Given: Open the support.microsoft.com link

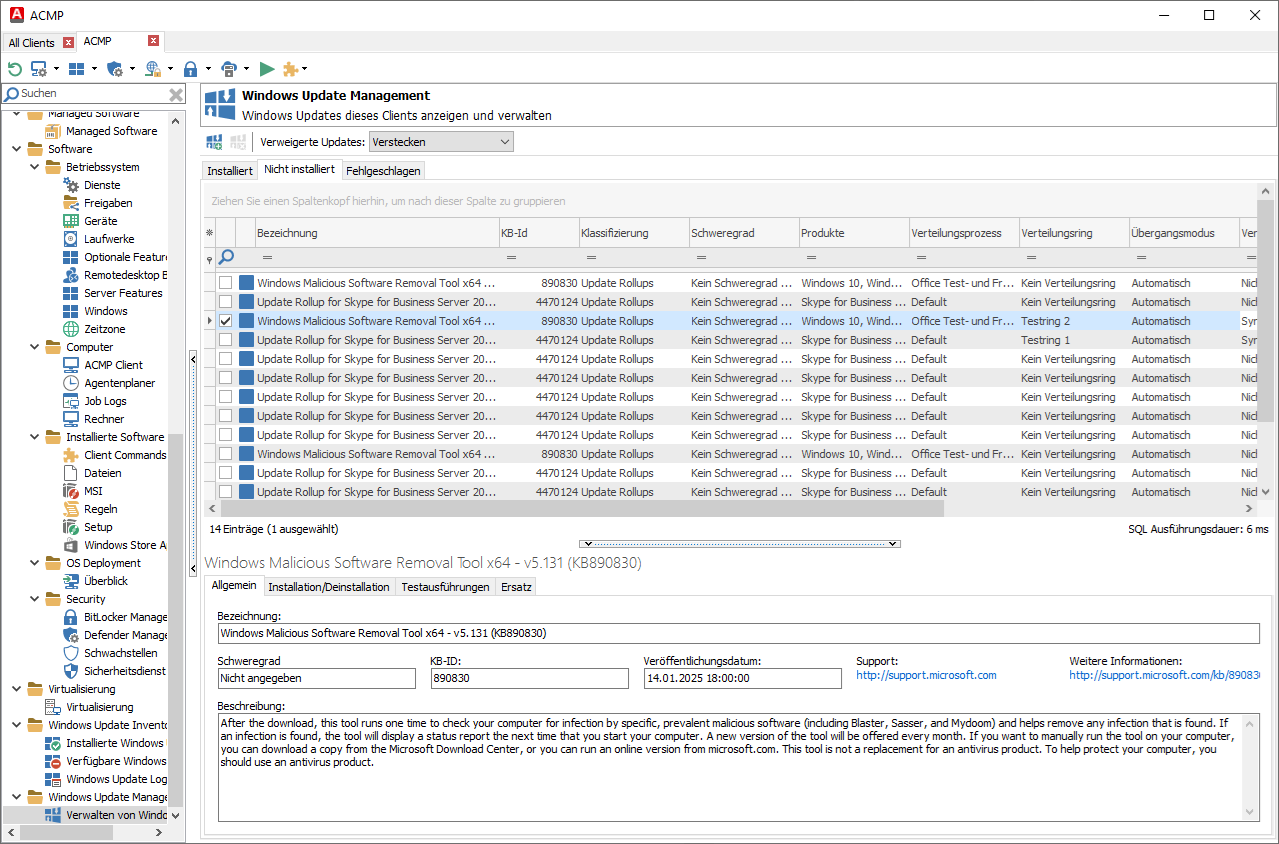Looking at the screenshot, I should point(925,674).
